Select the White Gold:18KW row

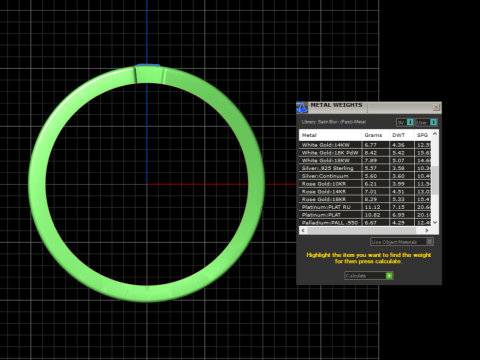tap(365, 160)
